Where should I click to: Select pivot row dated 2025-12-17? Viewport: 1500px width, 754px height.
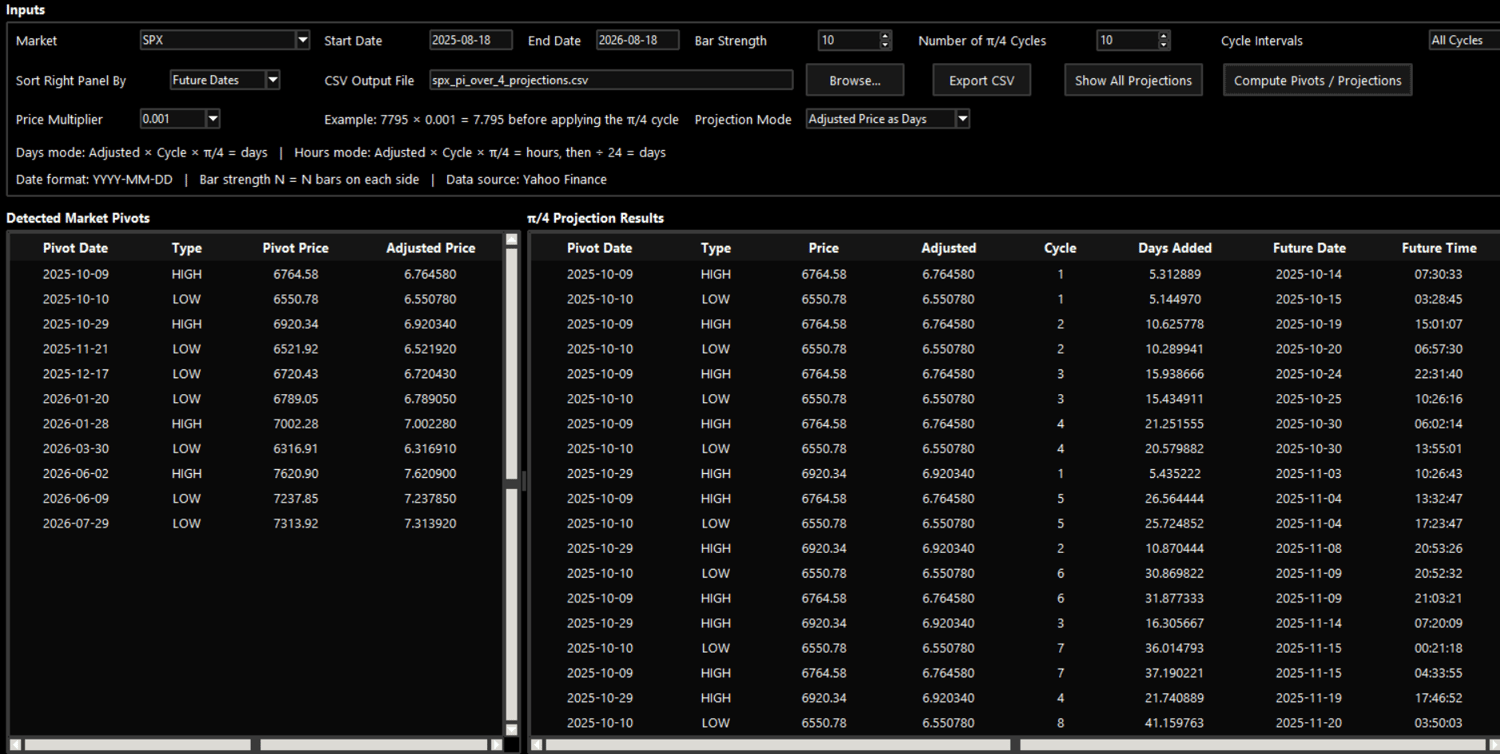tap(256, 374)
